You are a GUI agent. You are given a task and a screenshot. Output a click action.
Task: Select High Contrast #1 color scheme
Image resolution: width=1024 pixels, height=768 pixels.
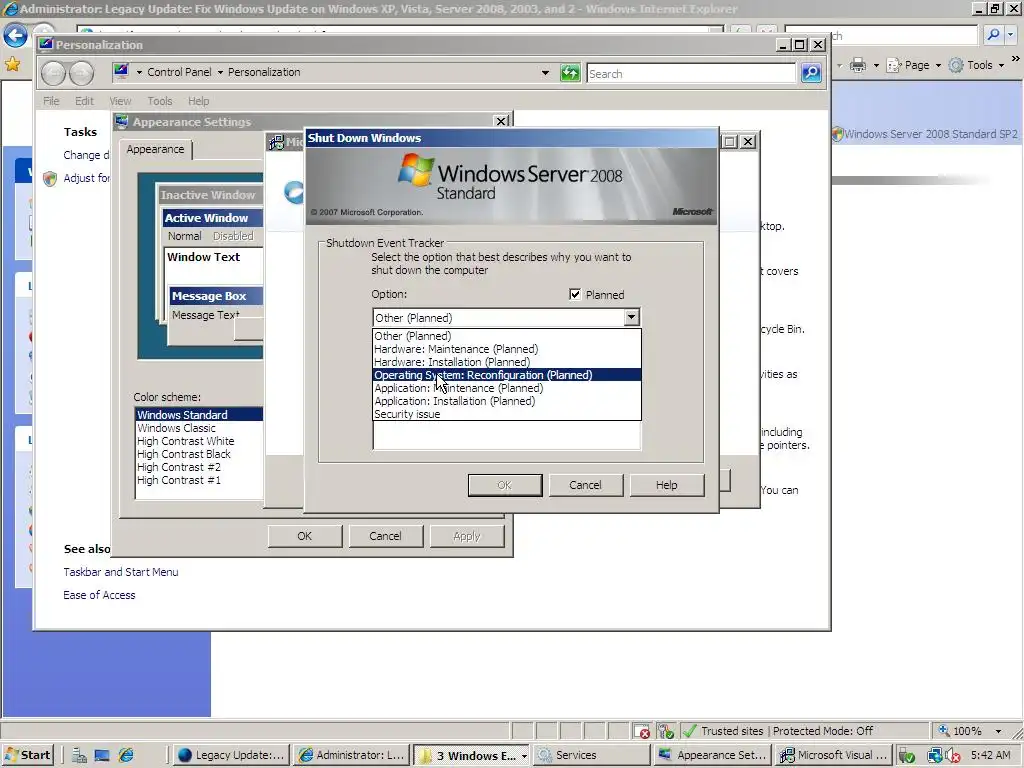pyautogui.click(x=199, y=480)
